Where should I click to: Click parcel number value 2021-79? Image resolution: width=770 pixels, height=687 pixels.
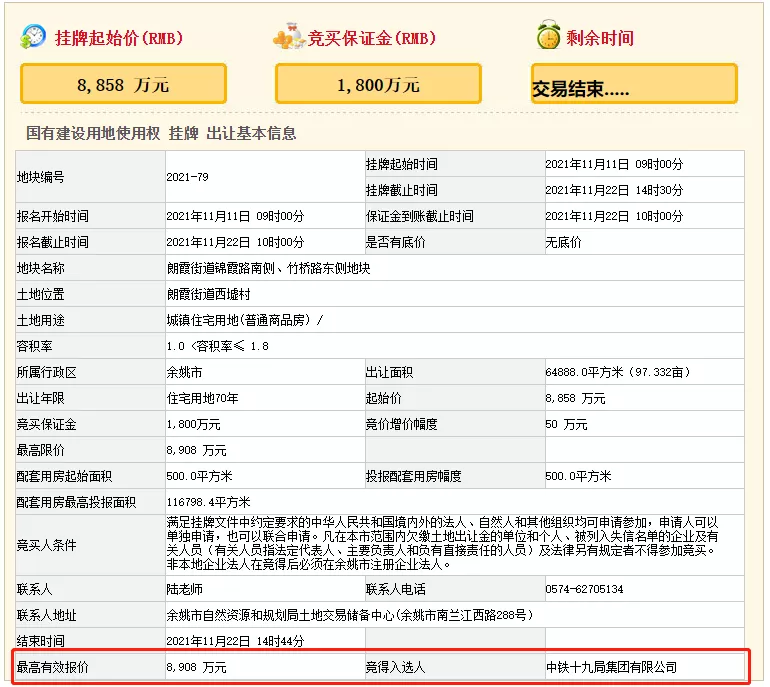coord(188,177)
